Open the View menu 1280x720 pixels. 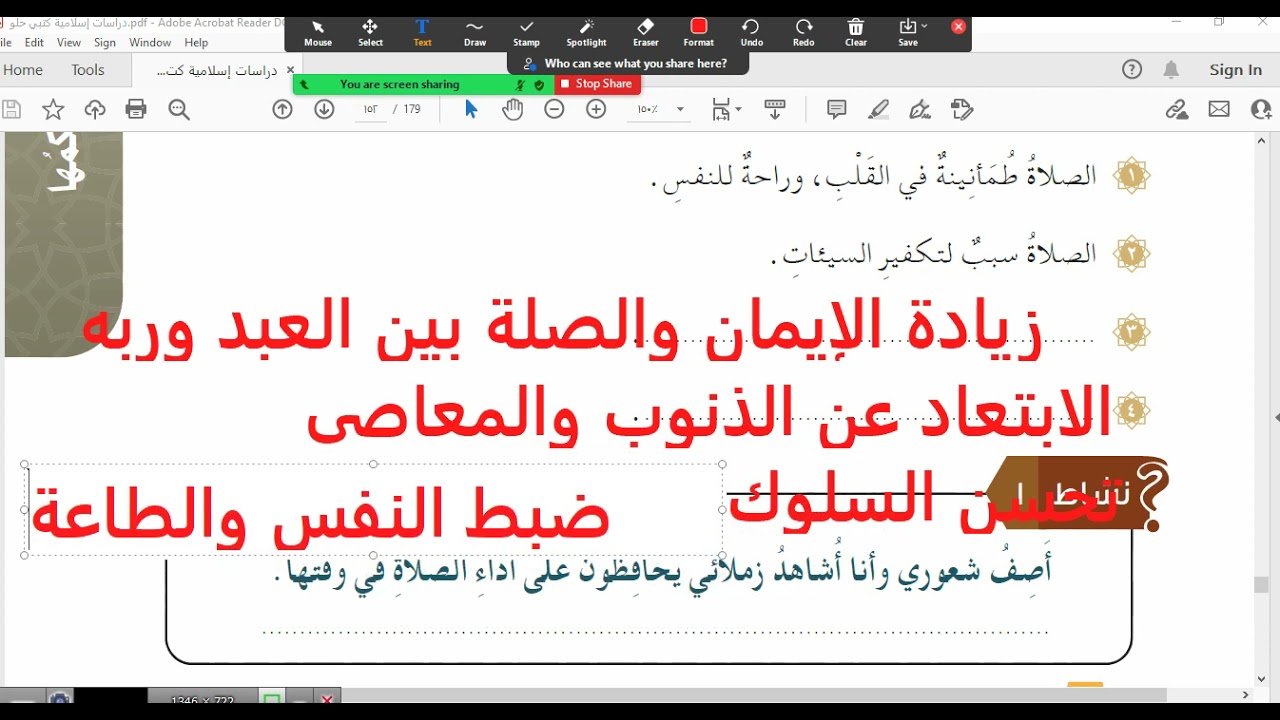(69, 43)
